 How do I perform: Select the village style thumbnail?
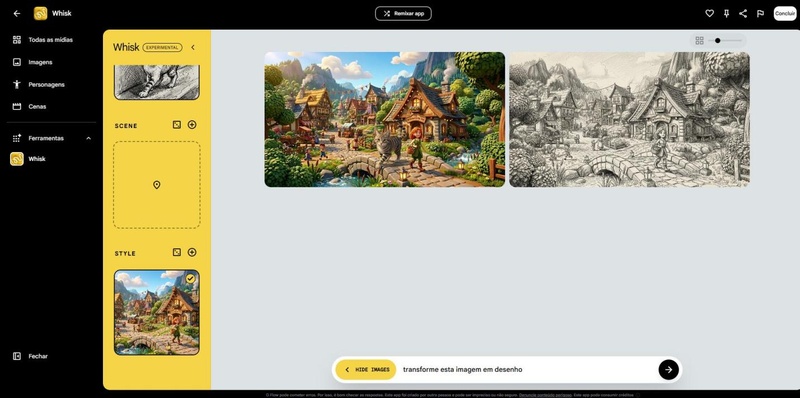point(157,312)
